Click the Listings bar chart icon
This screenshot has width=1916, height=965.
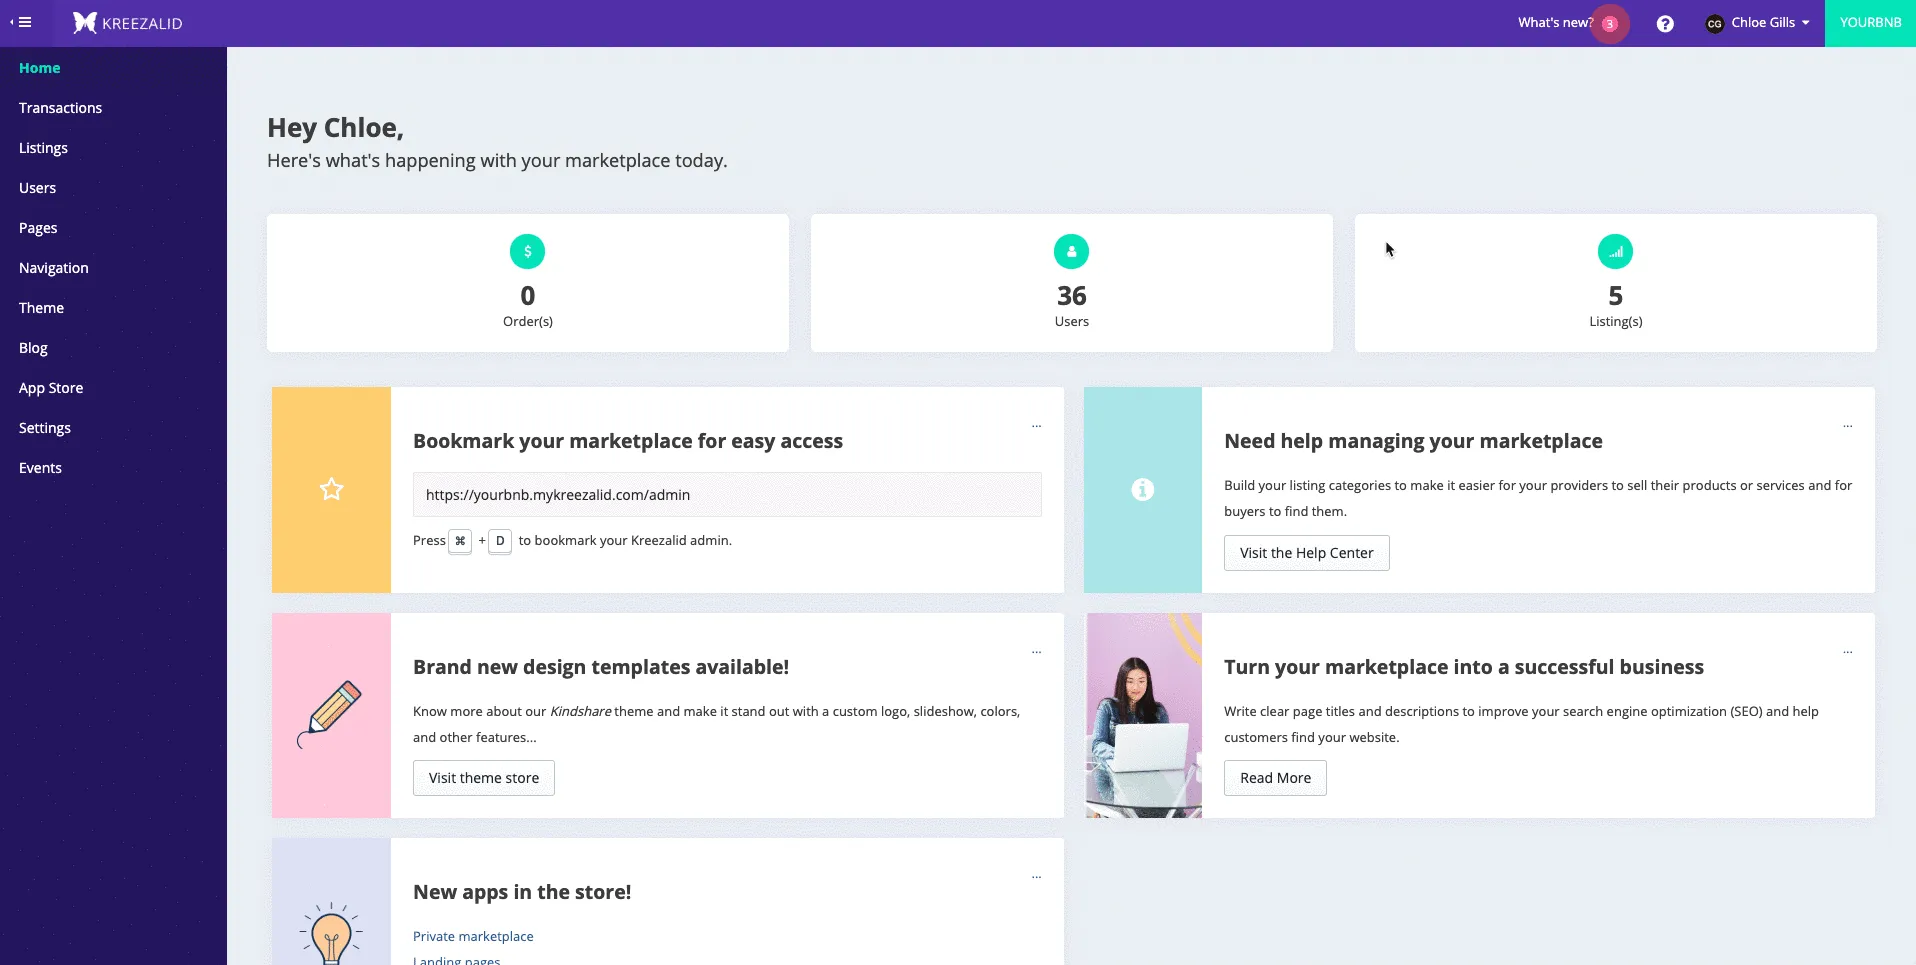pos(1615,251)
